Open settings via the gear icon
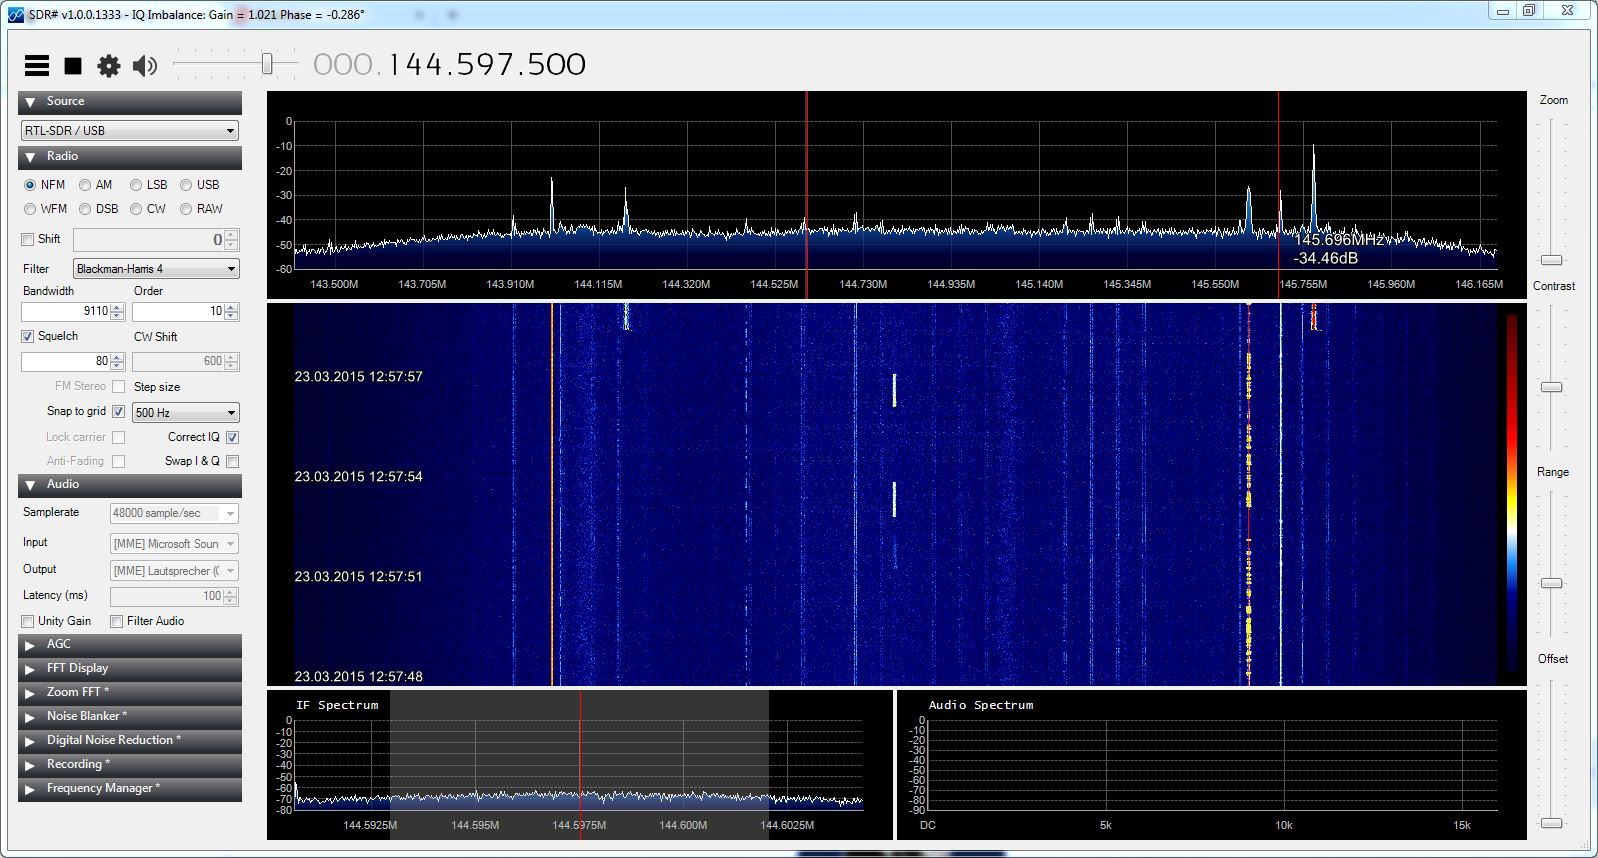This screenshot has height=858, width=1598. pos(108,66)
